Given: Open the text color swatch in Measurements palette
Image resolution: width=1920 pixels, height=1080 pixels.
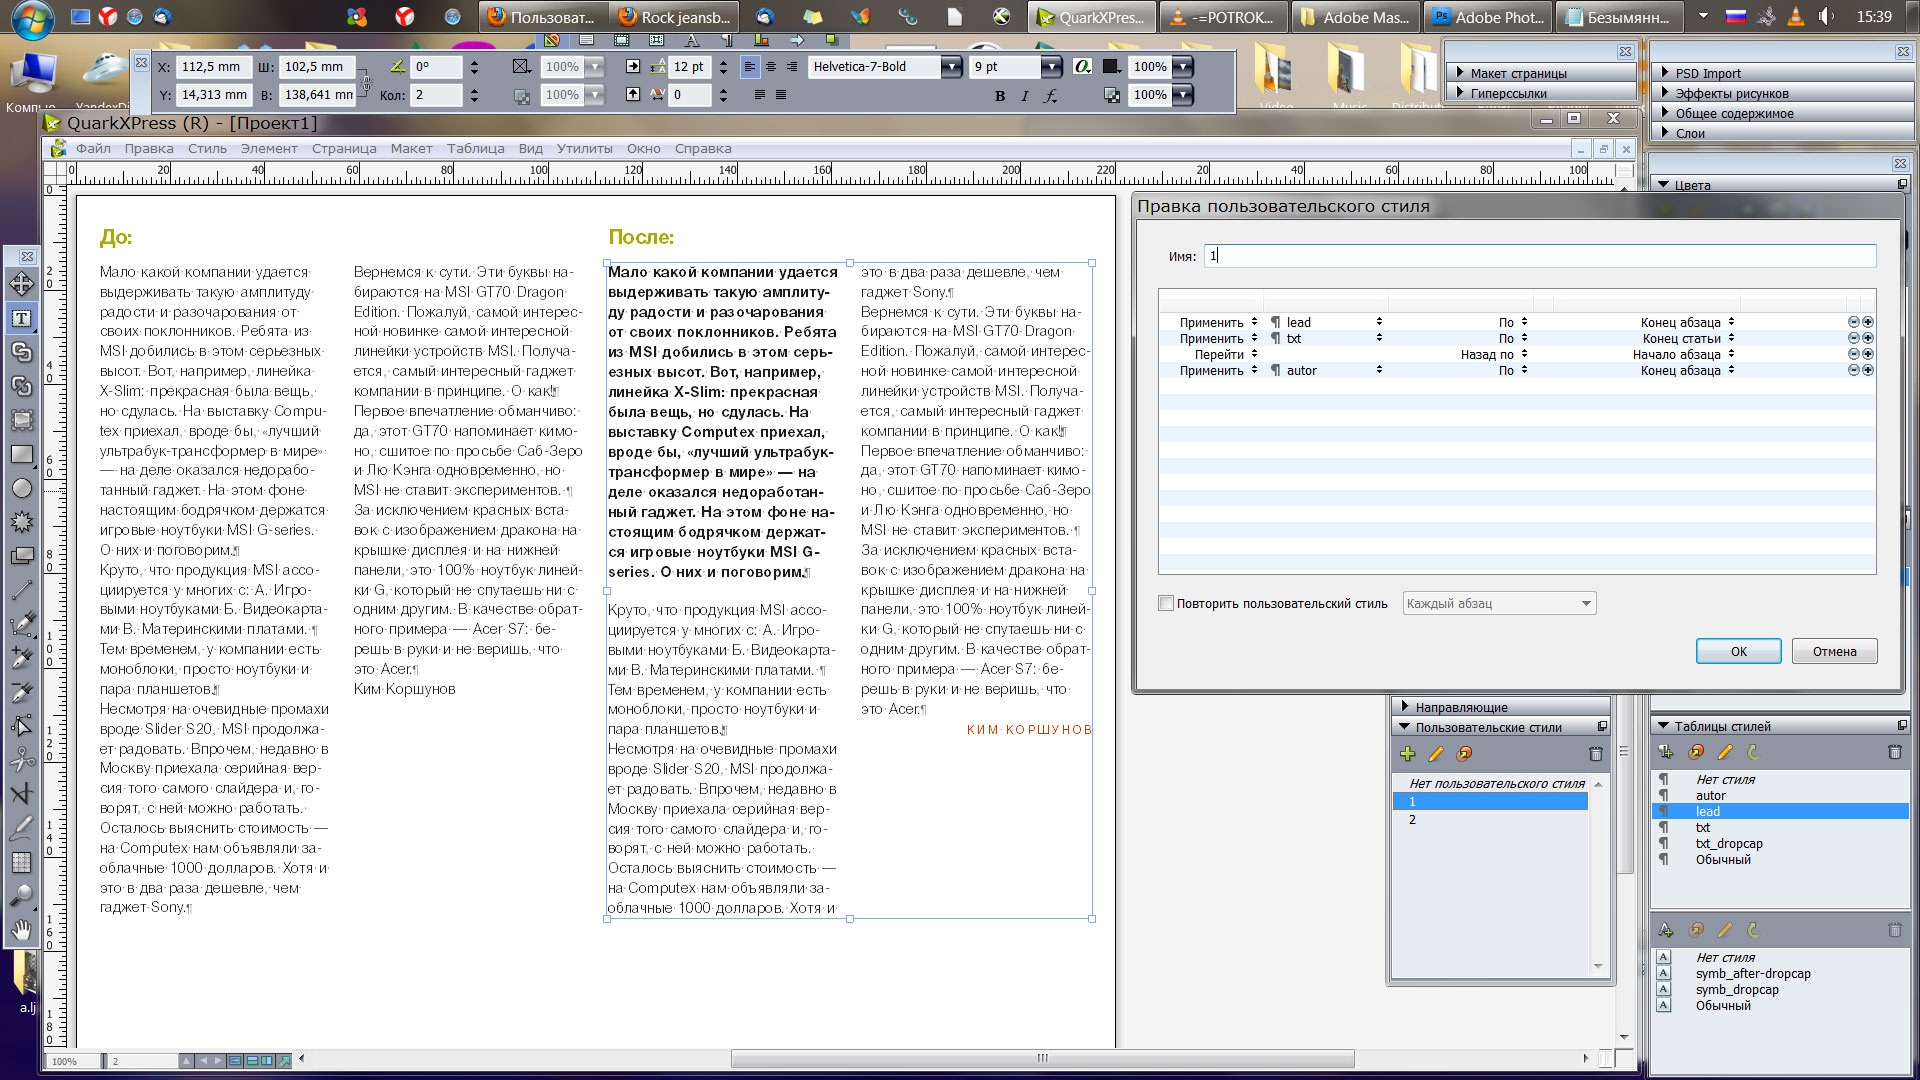Looking at the screenshot, I should [1111, 67].
